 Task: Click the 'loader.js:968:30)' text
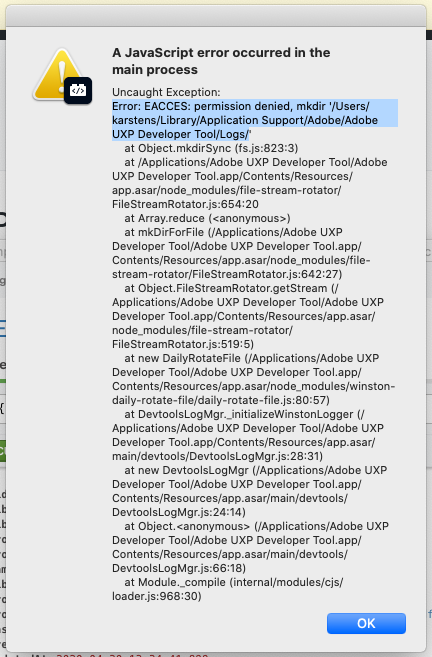pyautogui.click(x=157, y=596)
